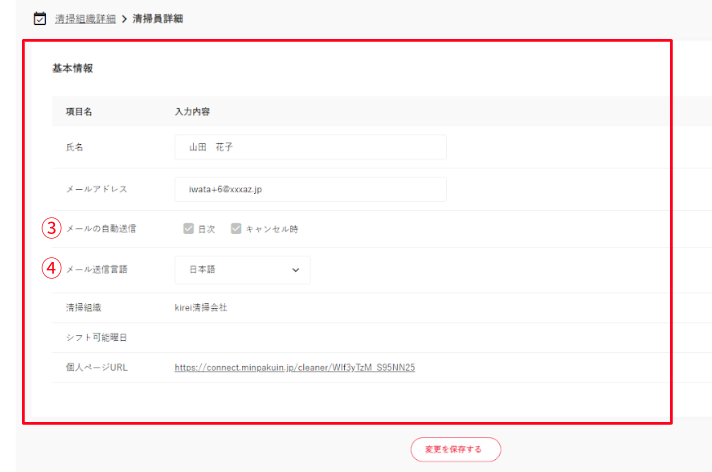Click the 入力内容 column header

click(192, 111)
